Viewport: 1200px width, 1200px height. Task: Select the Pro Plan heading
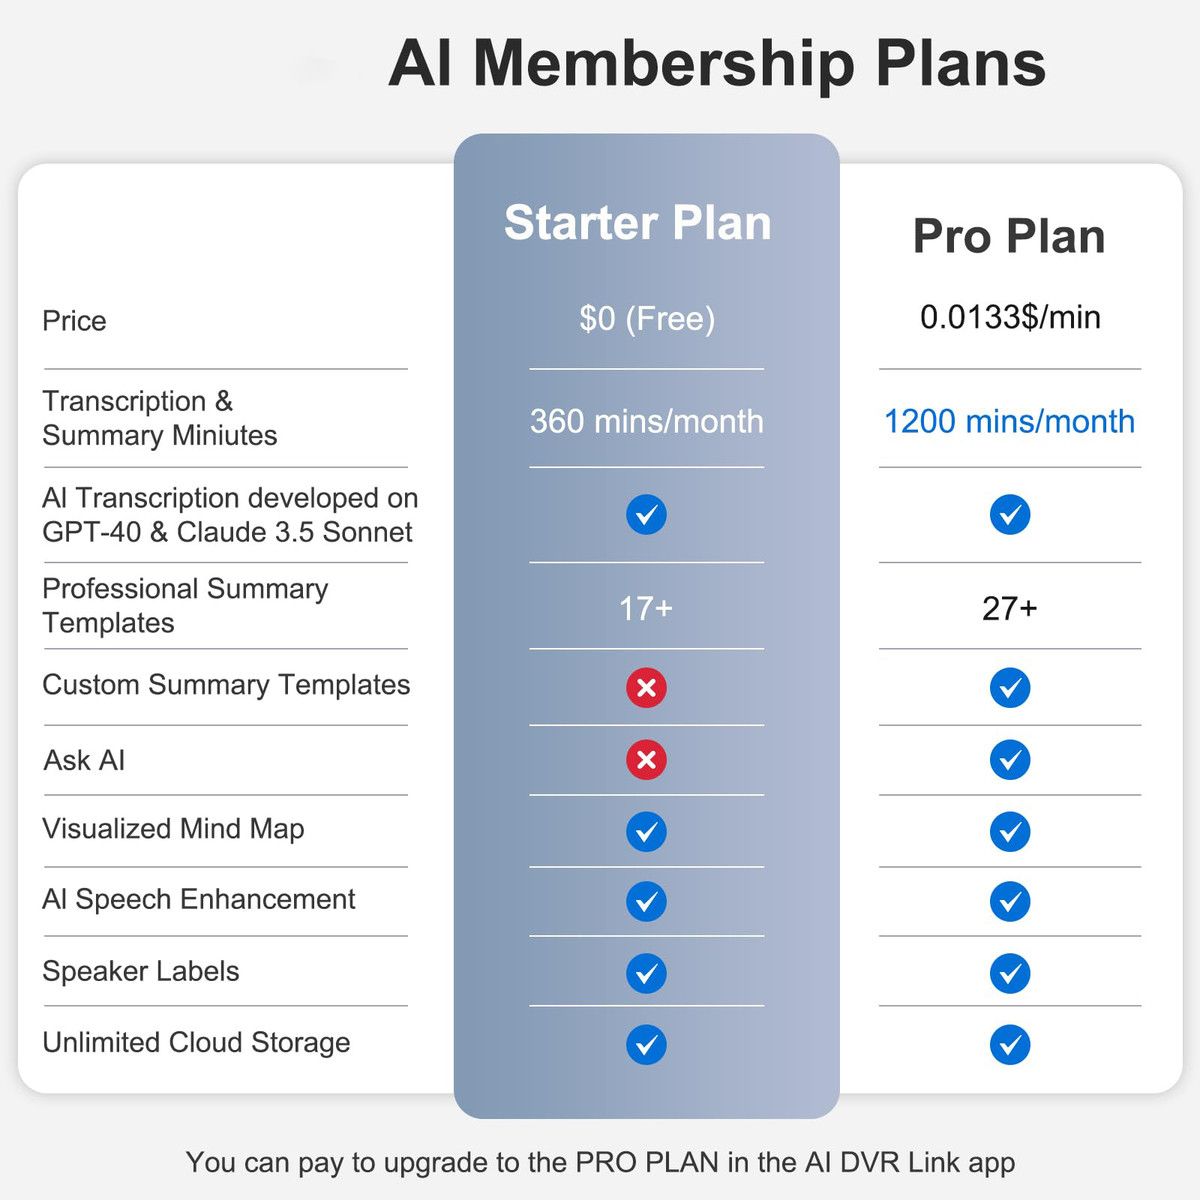(x=1009, y=237)
